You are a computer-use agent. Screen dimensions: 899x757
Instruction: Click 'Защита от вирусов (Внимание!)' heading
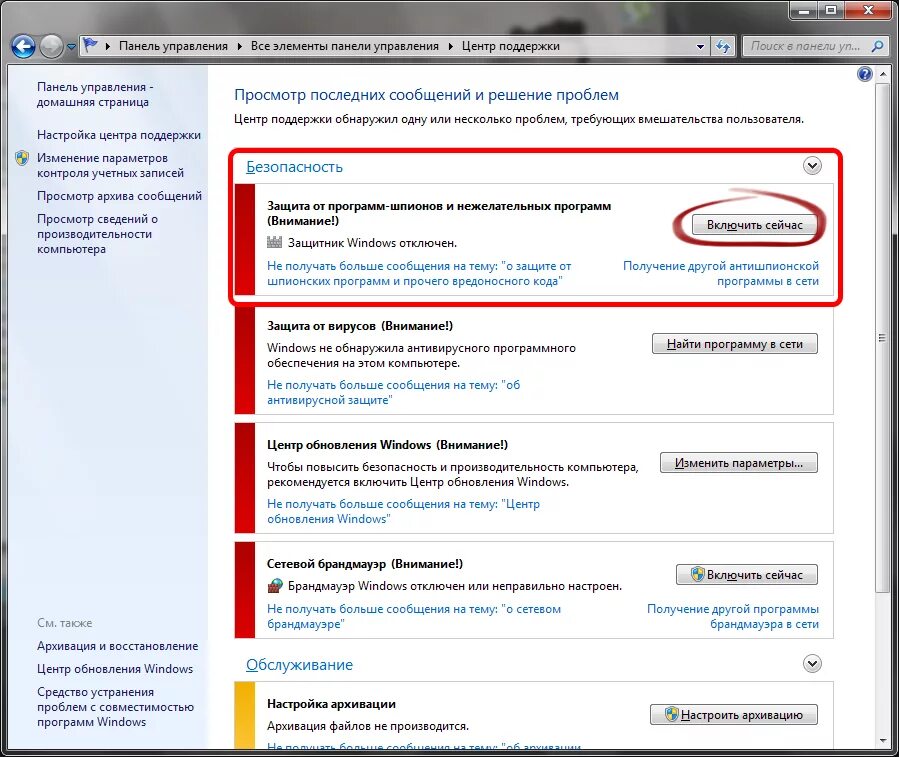(x=359, y=326)
